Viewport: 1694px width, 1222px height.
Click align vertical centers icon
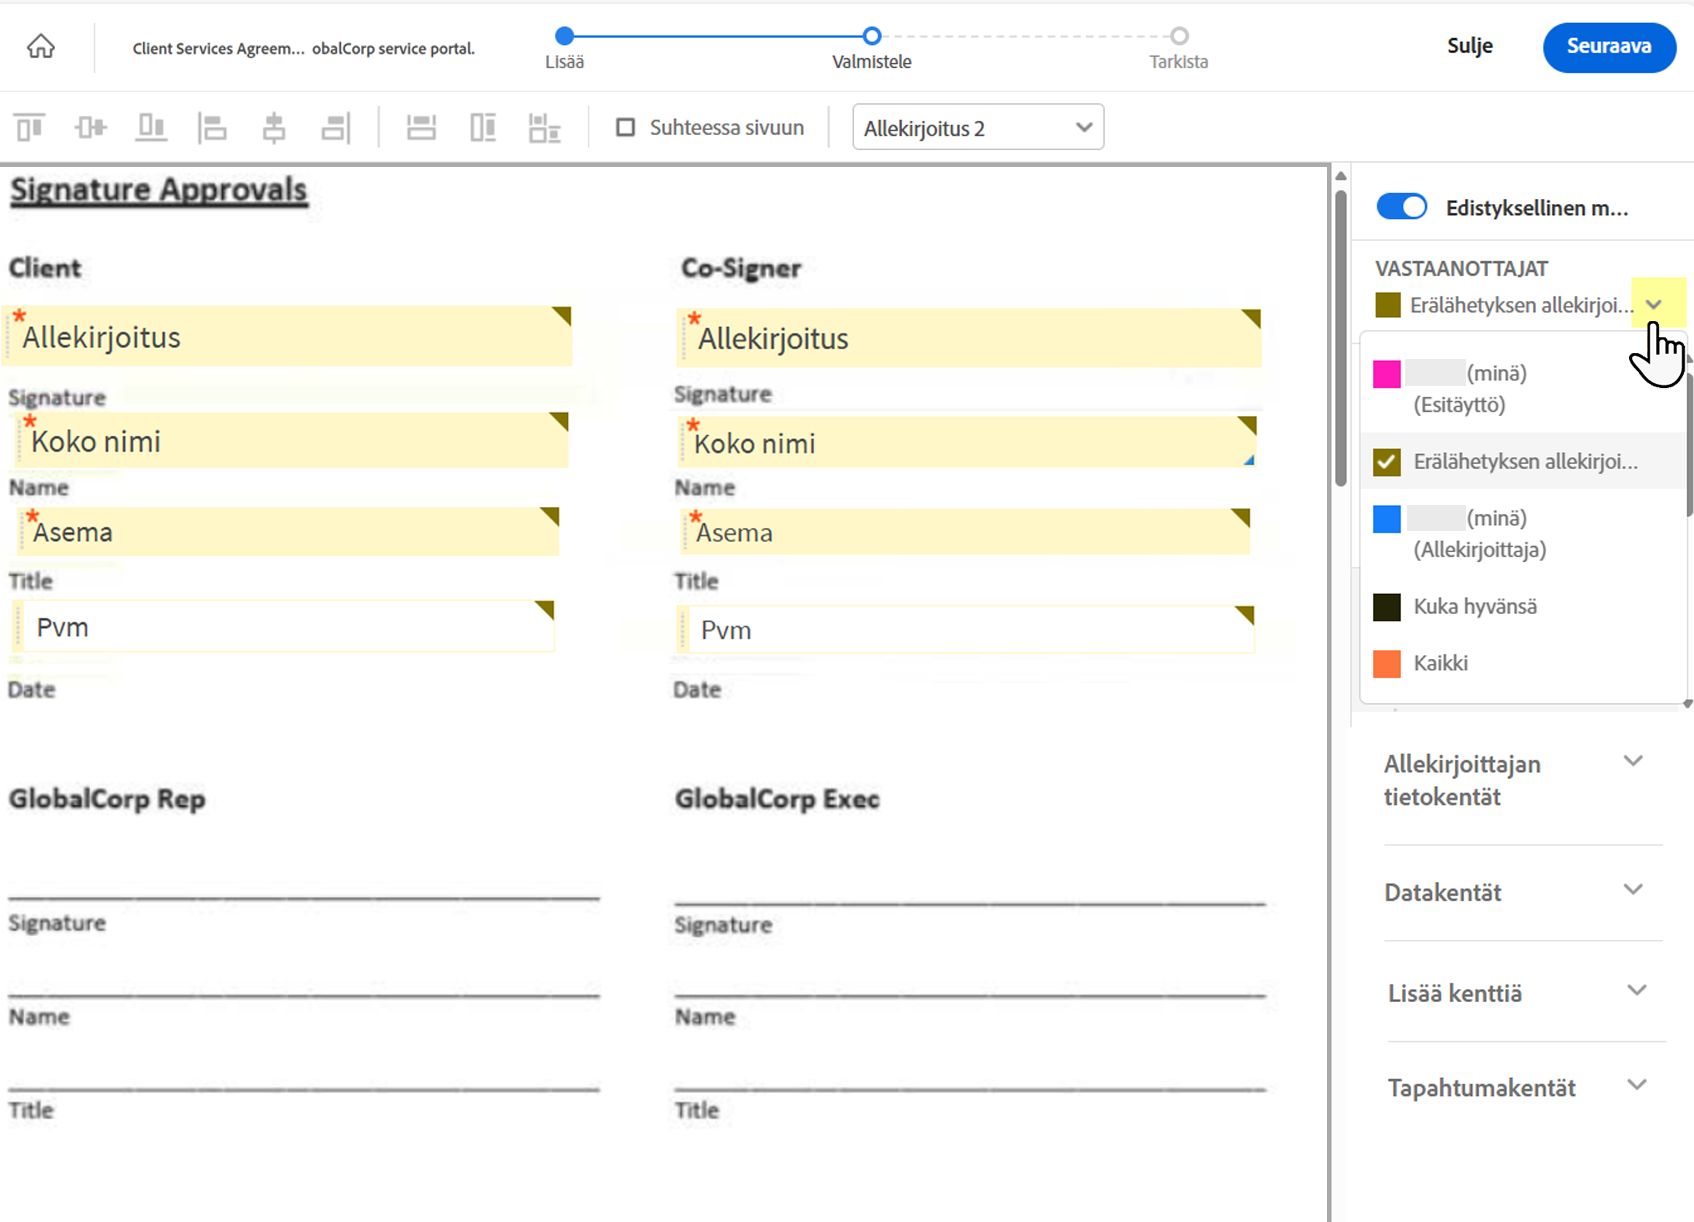[91, 128]
